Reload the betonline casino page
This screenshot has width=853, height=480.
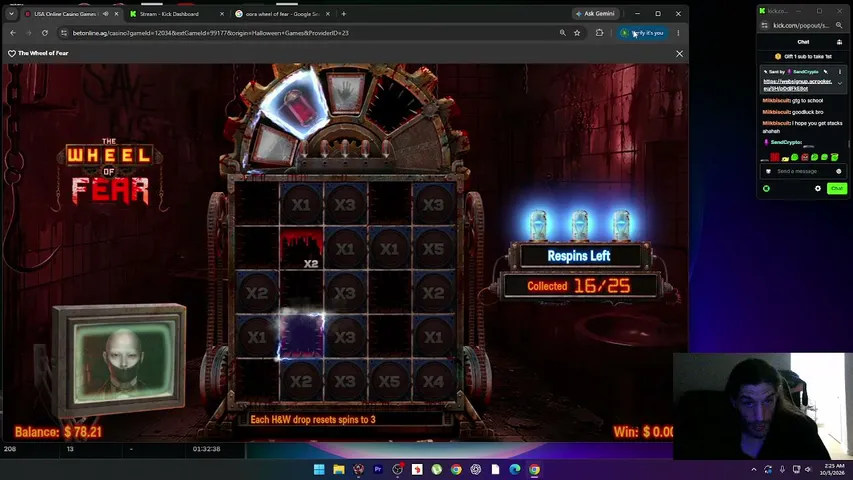click(x=45, y=33)
